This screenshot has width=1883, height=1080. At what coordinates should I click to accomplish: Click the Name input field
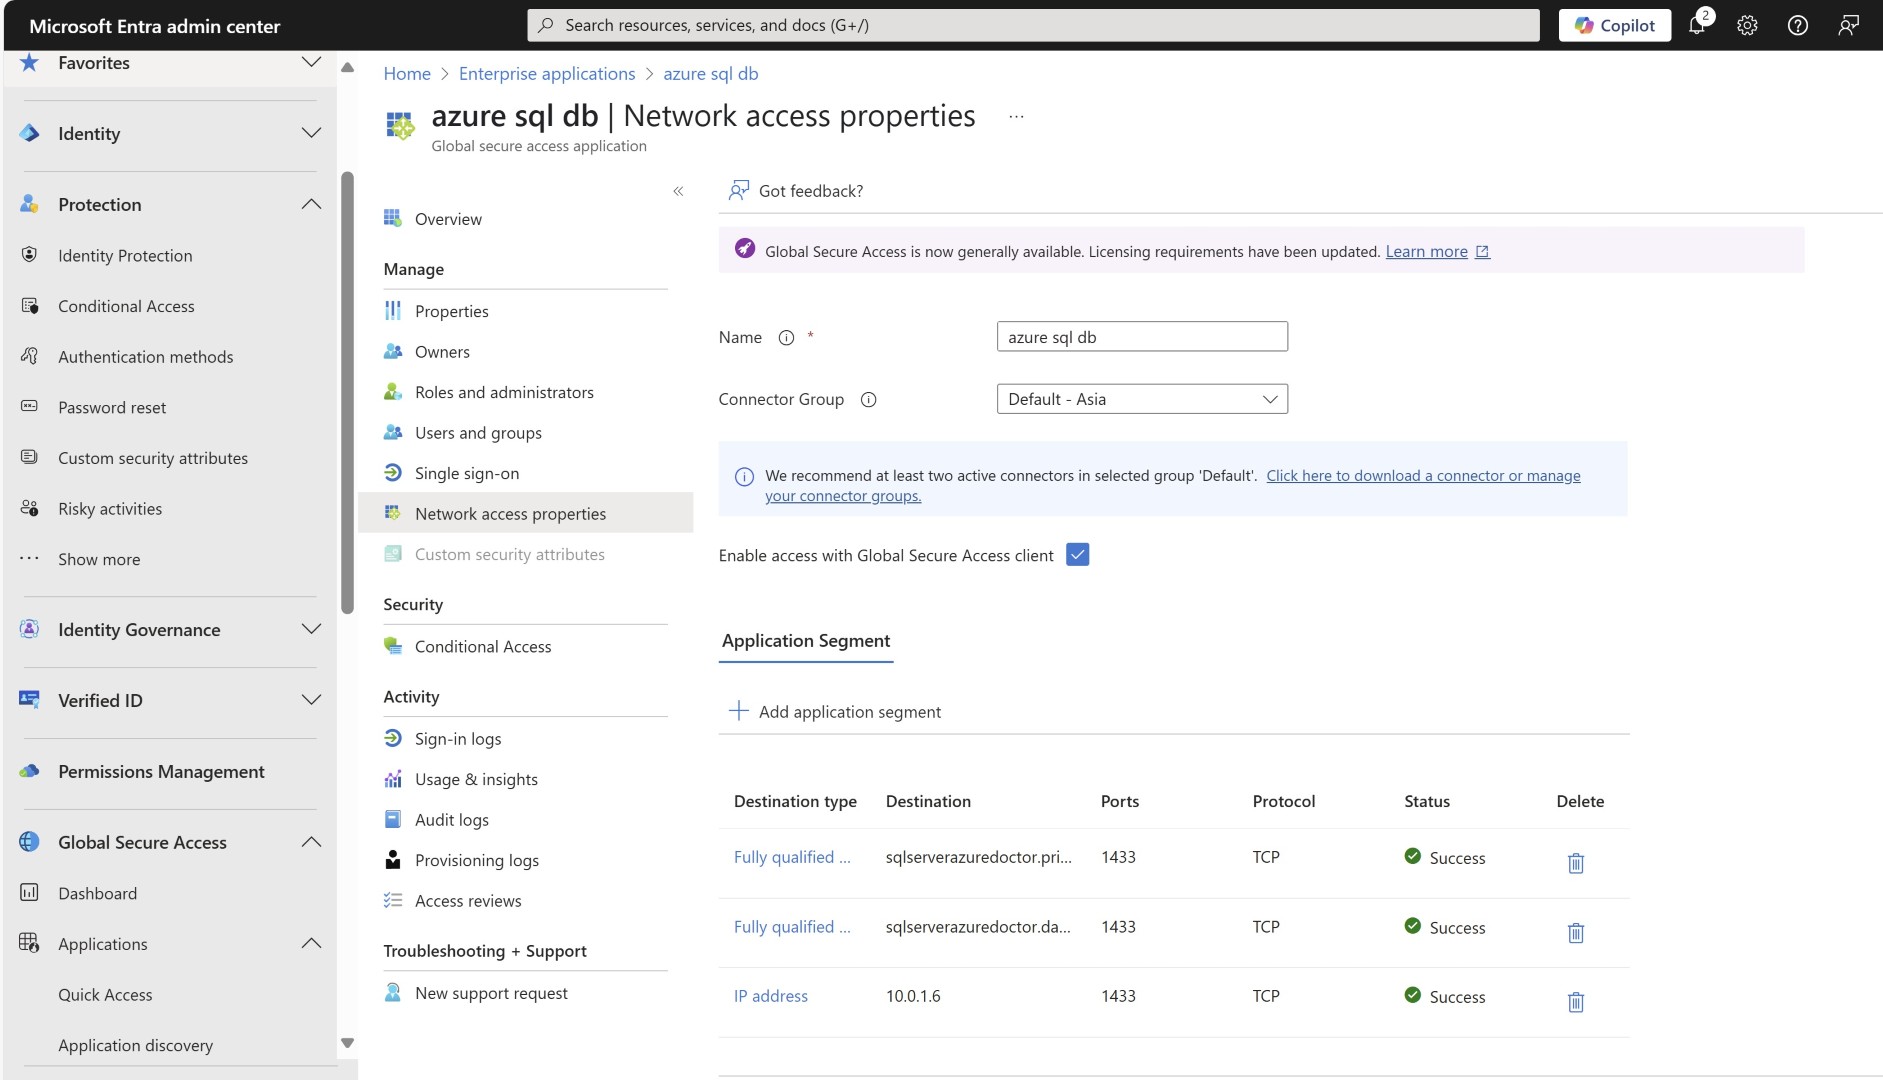tap(1142, 337)
